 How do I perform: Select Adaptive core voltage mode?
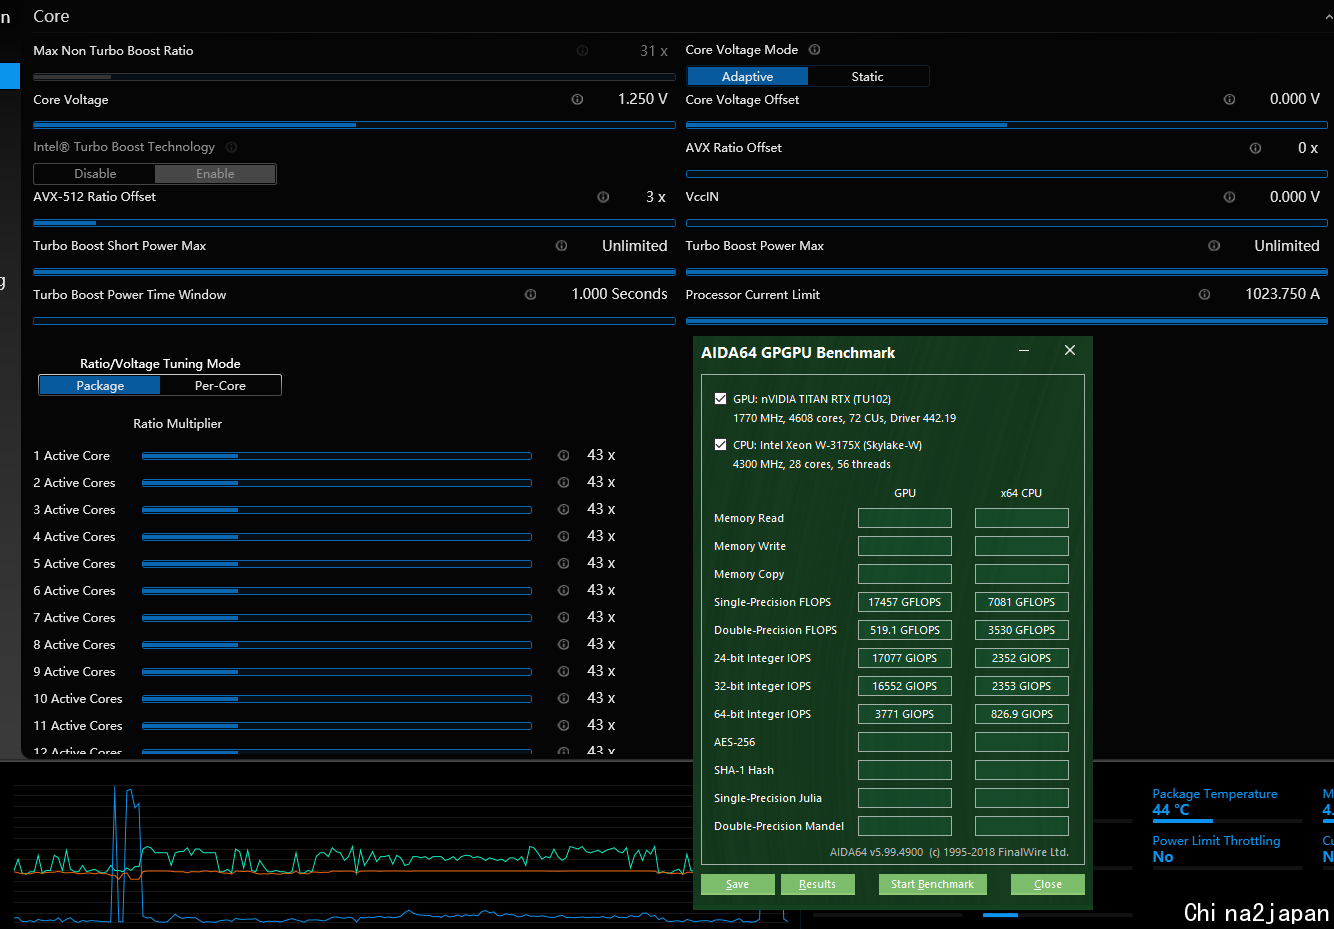(x=747, y=76)
